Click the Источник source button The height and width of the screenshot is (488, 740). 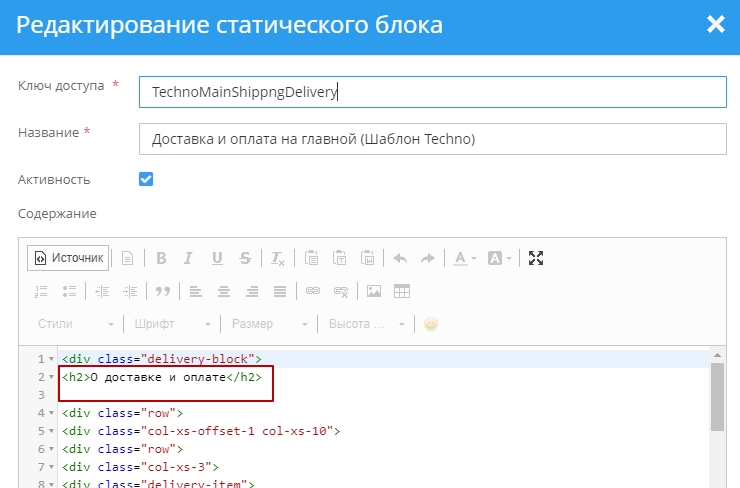click(67, 258)
